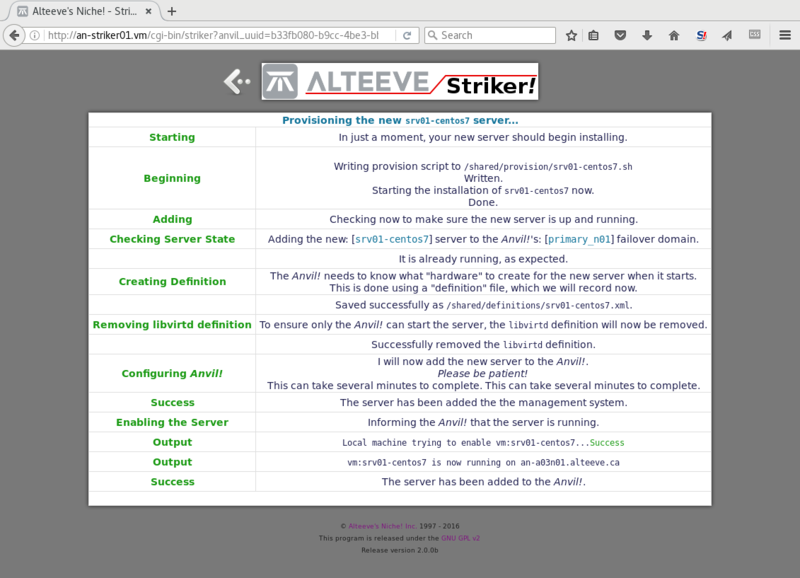This screenshot has height=578, width=800.
Task: Click 'Please be patient!' text
Action: pyautogui.click(x=483, y=373)
